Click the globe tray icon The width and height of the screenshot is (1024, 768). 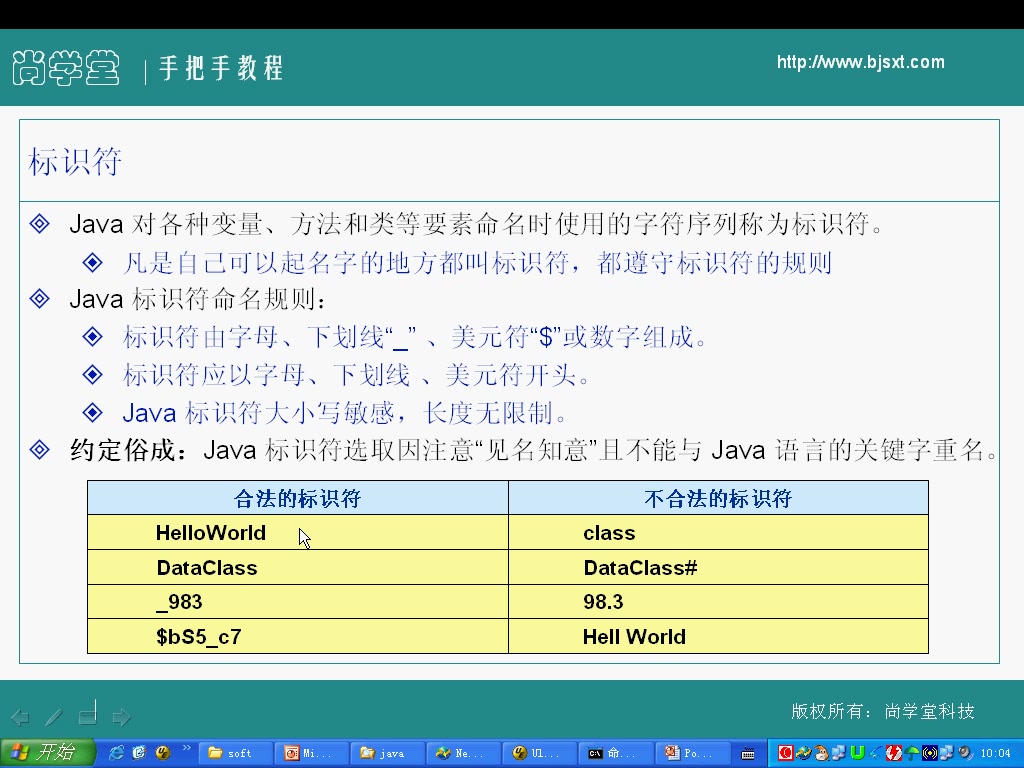click(x=803, y=752)
